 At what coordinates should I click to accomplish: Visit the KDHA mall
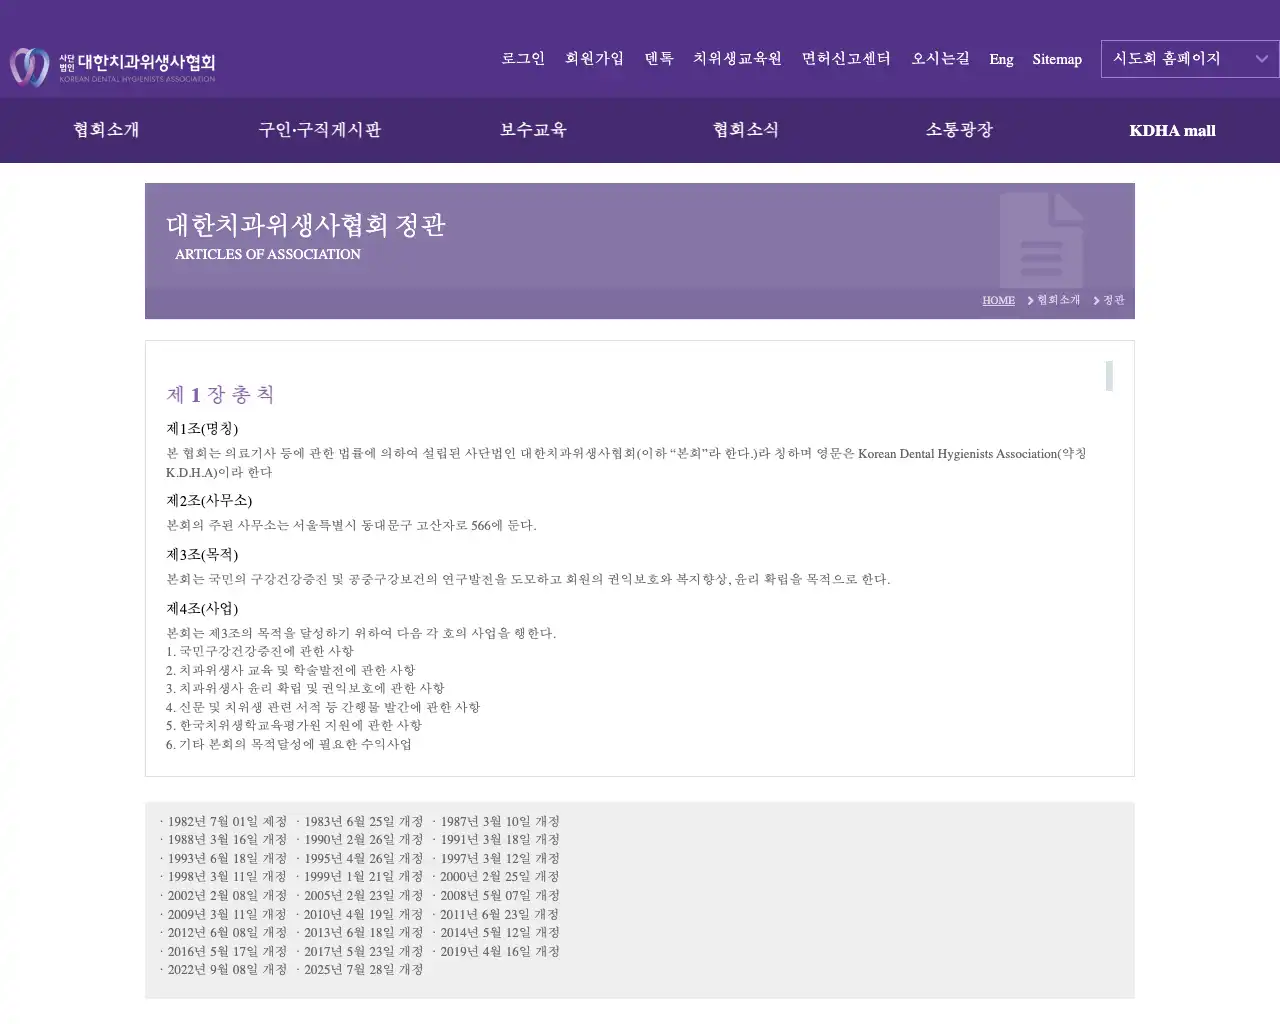tap(1172, 130)
